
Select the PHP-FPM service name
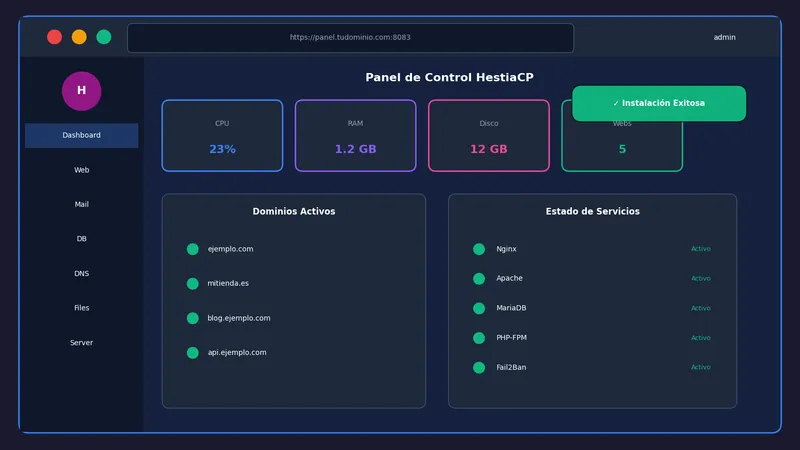pyautogui.click(x=511, y=337)
